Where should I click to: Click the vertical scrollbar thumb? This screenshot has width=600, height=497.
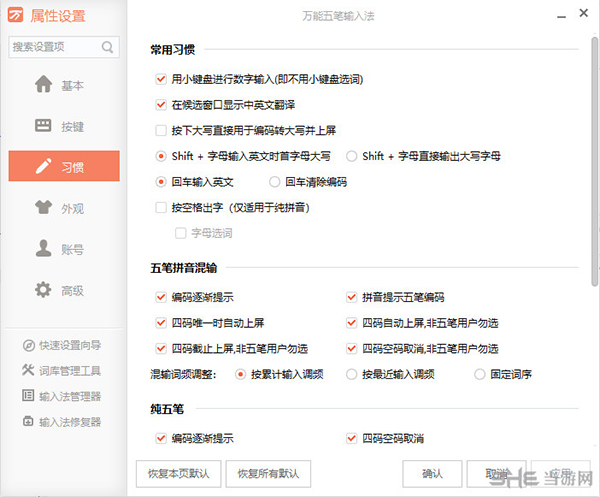tap(594, 161)
